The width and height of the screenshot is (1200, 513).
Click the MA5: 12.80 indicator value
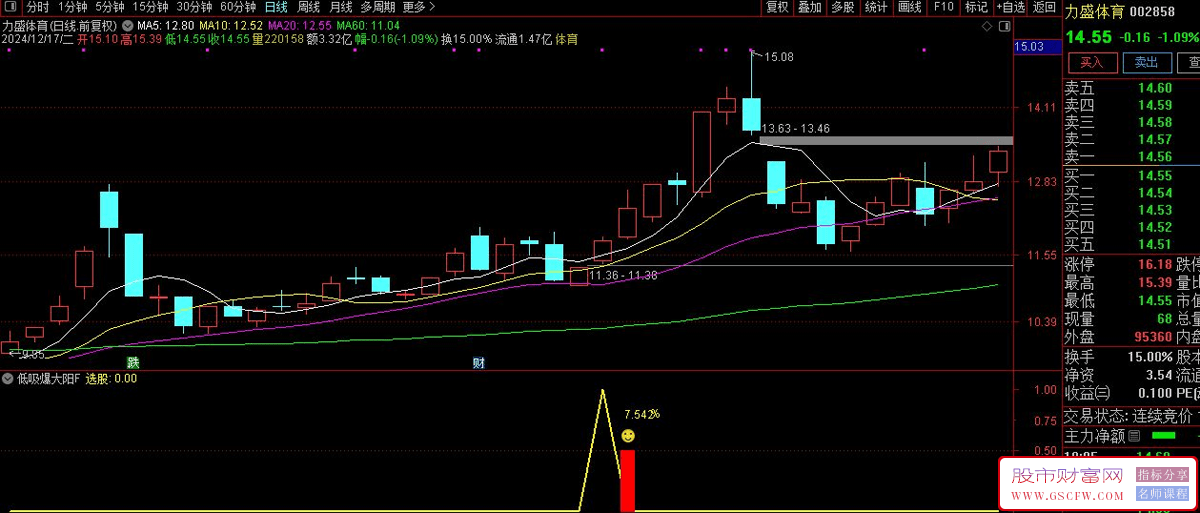[165, 25]
